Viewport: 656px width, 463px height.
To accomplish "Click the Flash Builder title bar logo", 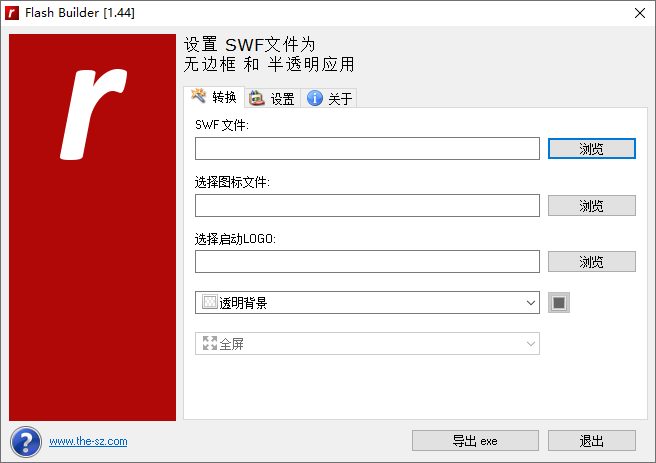I will coord(12,13).
